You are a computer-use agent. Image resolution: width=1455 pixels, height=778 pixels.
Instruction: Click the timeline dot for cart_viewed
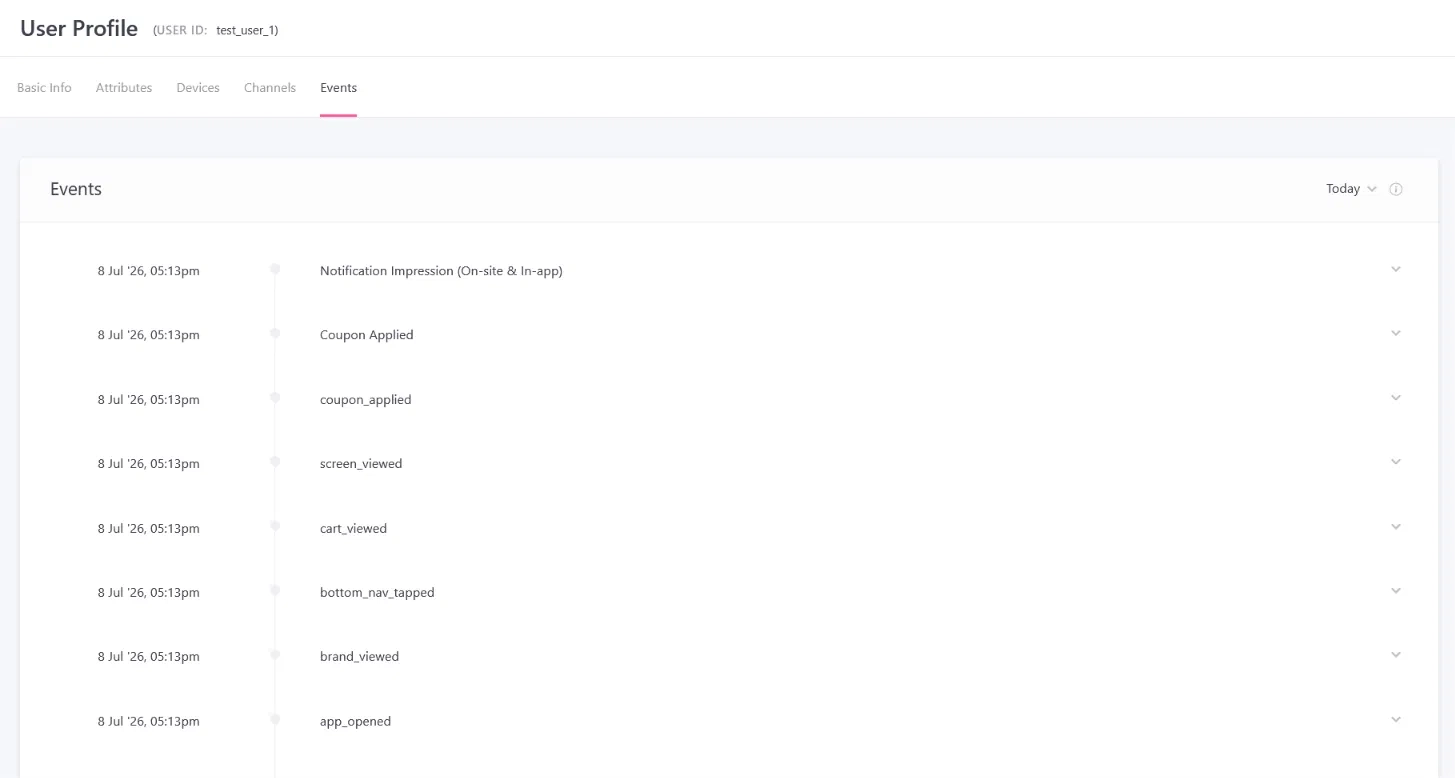coord(275,526)
